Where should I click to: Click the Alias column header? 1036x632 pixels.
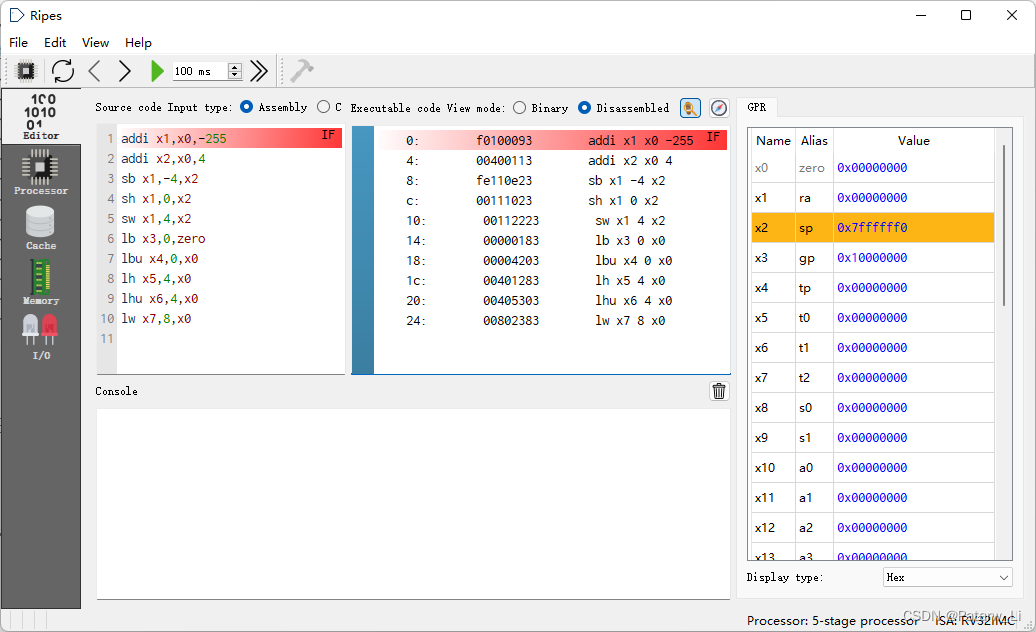pyautogui.click(x=814, y=141)
